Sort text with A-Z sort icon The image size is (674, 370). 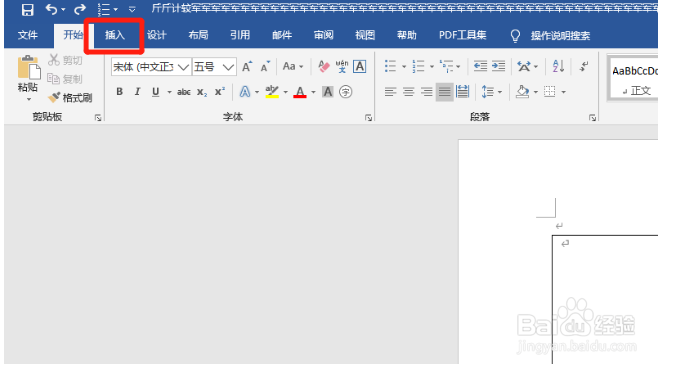tap(558, 66)
